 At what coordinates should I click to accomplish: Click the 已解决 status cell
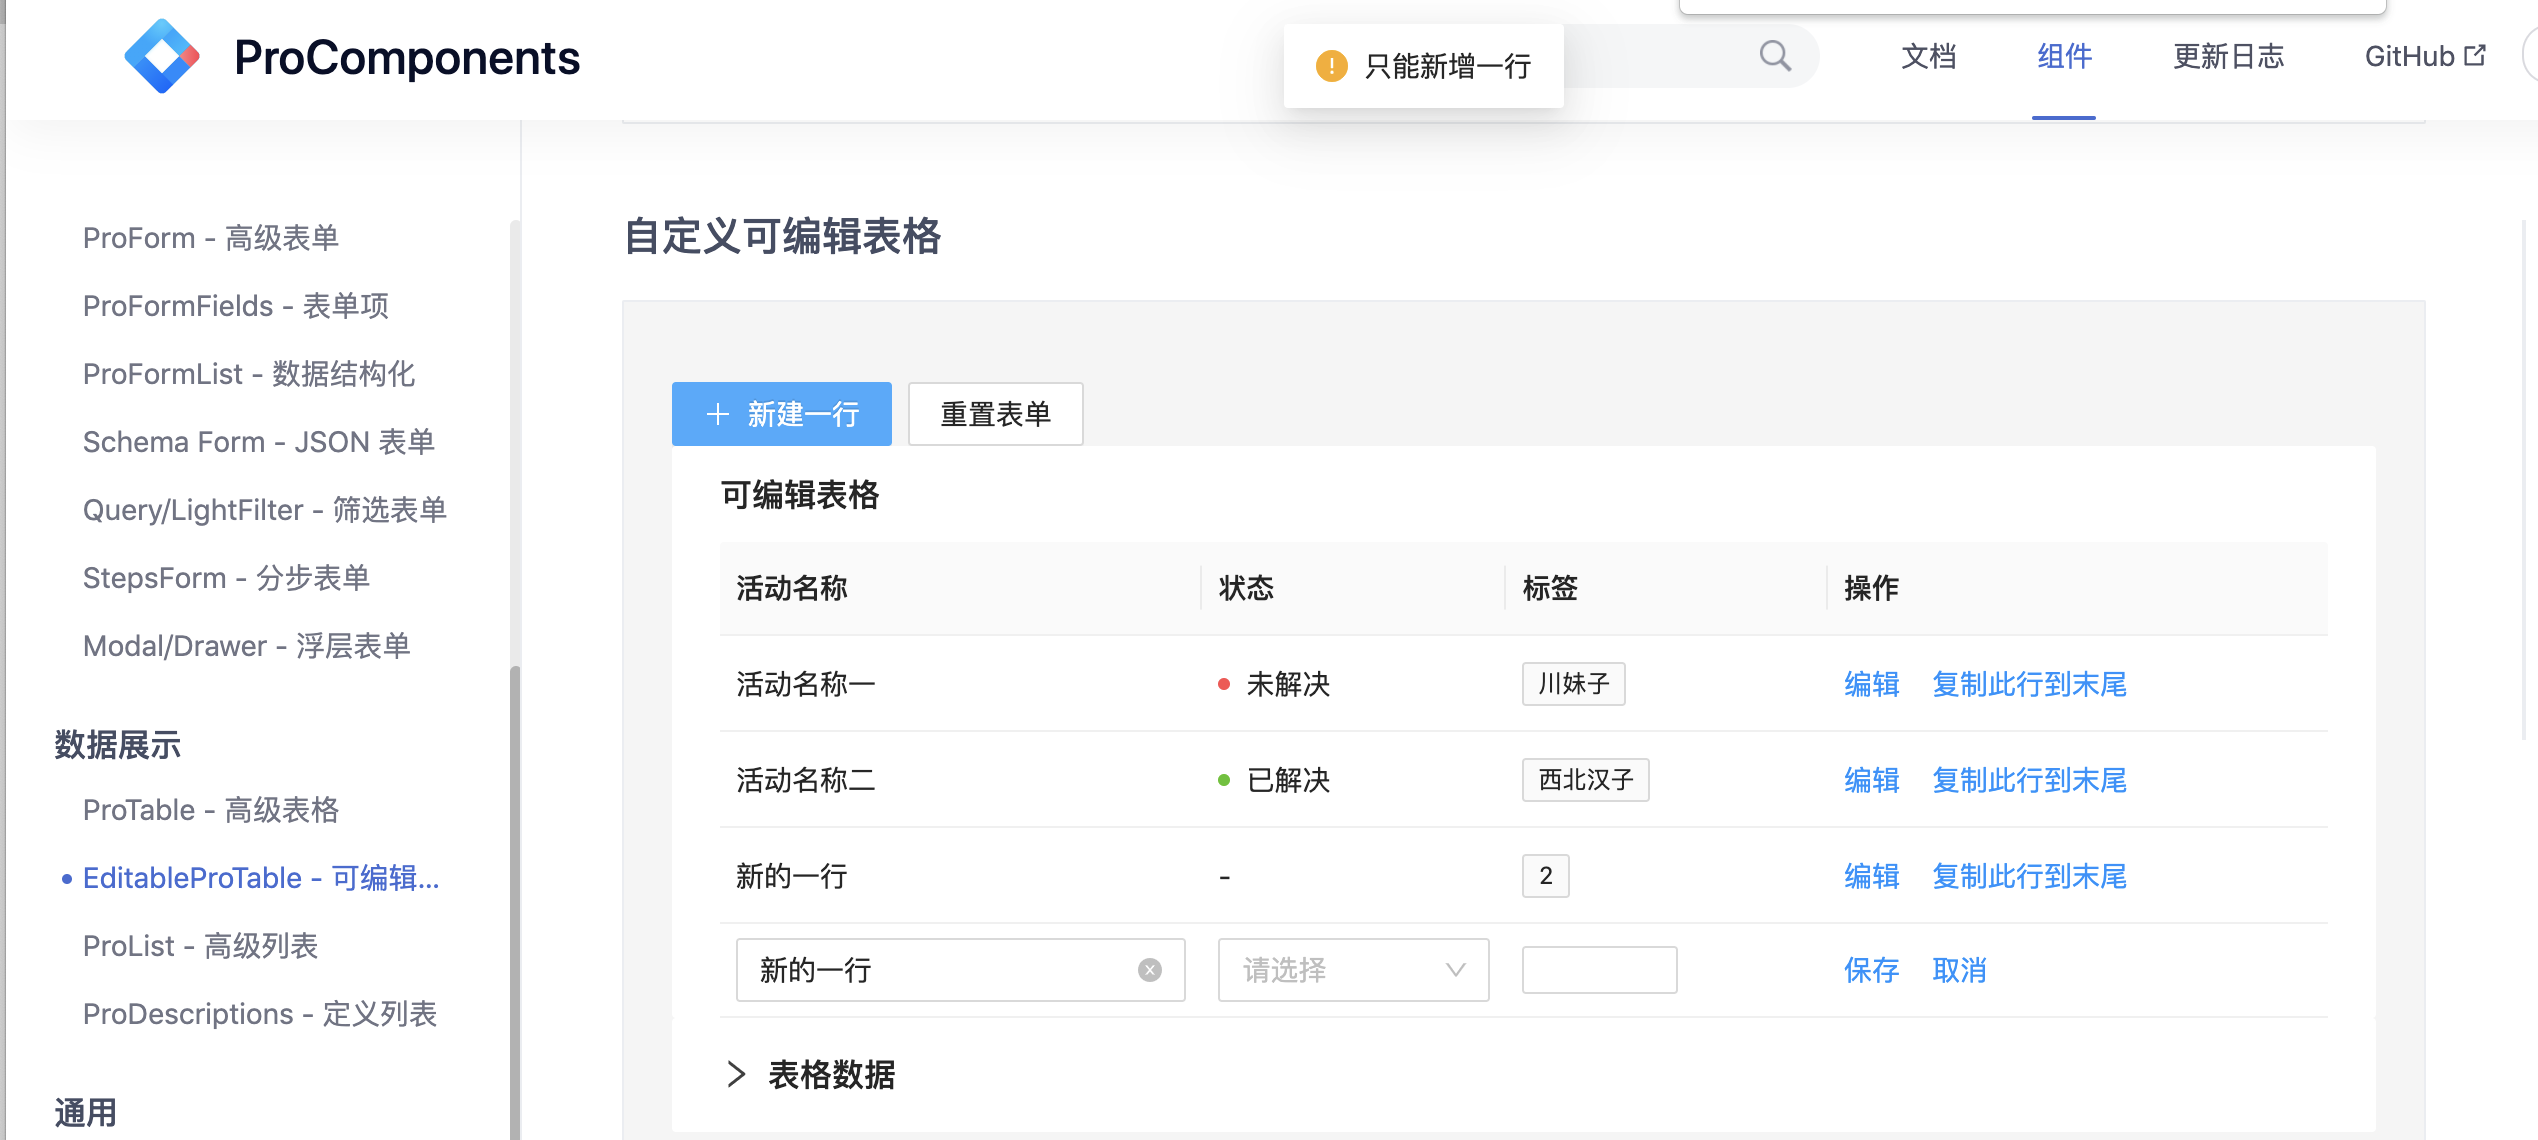pyautogui.click(x=1274, y=780)
